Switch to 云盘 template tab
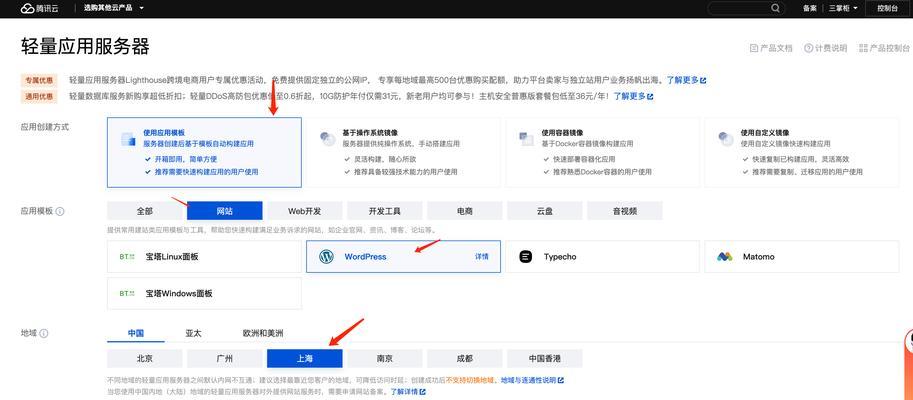913x400 pixels. 544,211
